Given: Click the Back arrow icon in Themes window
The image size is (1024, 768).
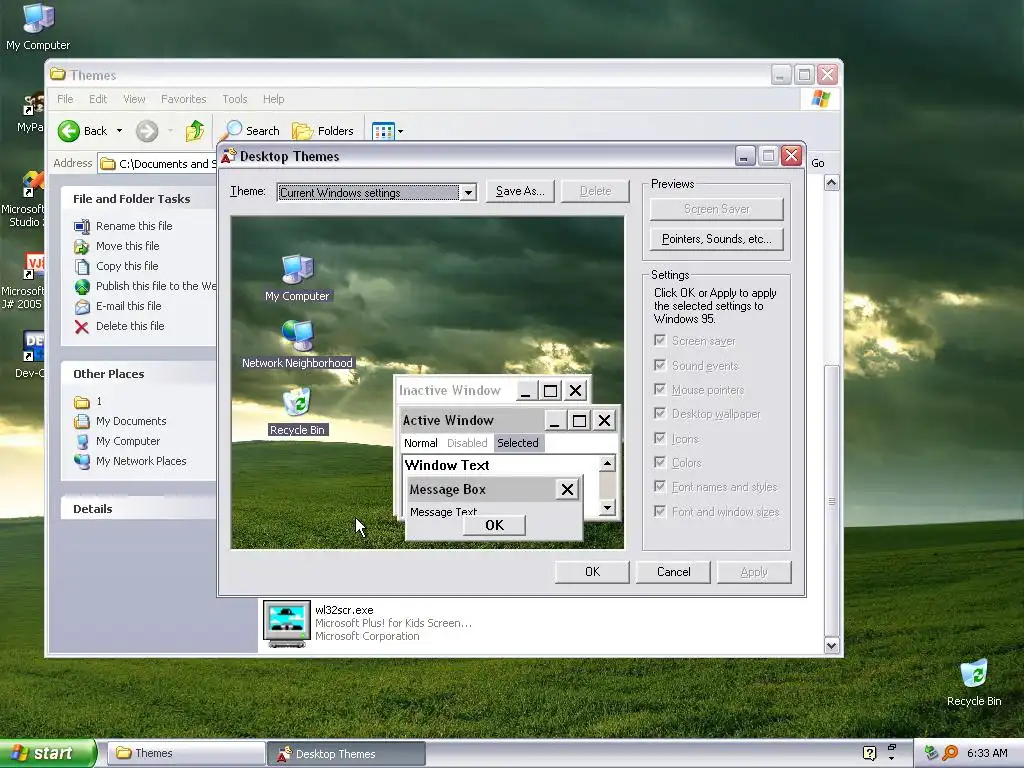Looking at the screenshot, I should [69, 131].
